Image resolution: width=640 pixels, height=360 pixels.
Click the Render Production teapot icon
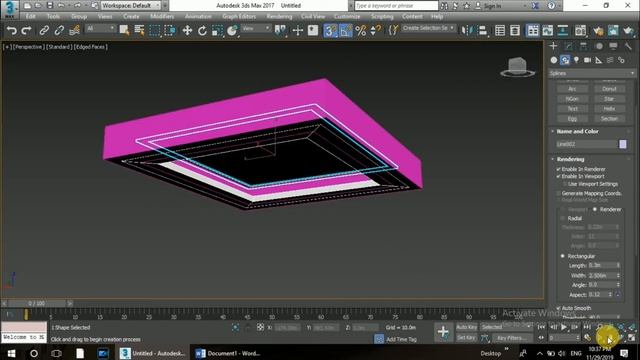click(629, 31)
